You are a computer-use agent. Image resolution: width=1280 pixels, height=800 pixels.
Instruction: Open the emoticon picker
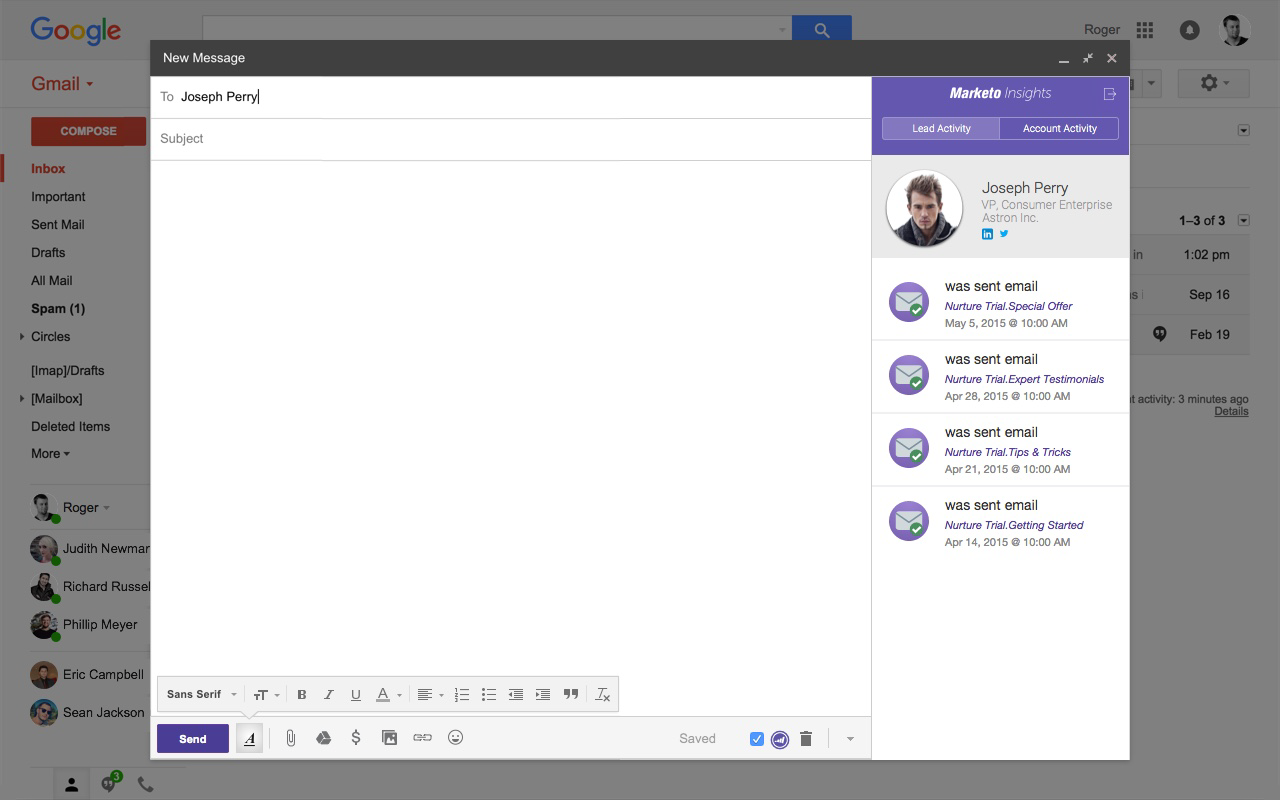pos(455,738)
